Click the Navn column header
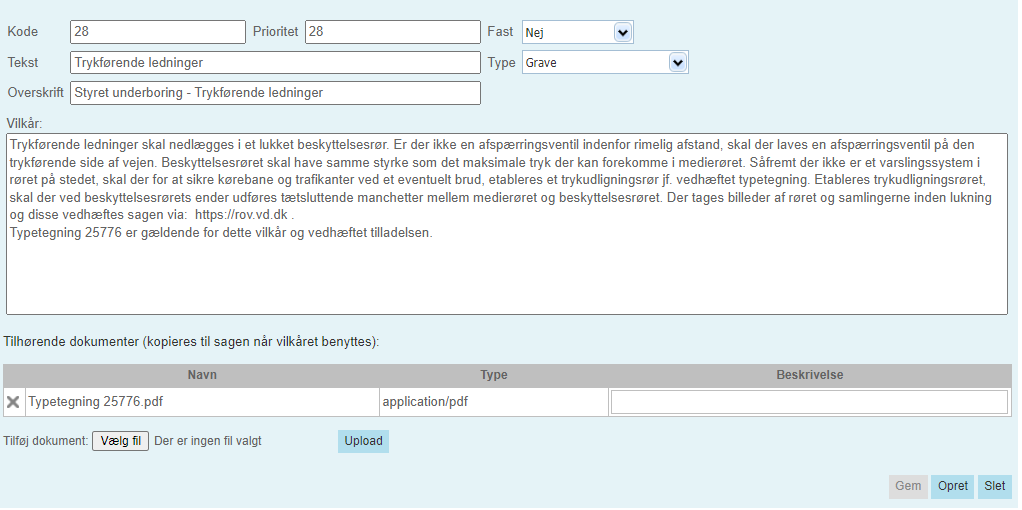Image resolution: width=1022 pixels, height=510 pixels. [202, 375]
